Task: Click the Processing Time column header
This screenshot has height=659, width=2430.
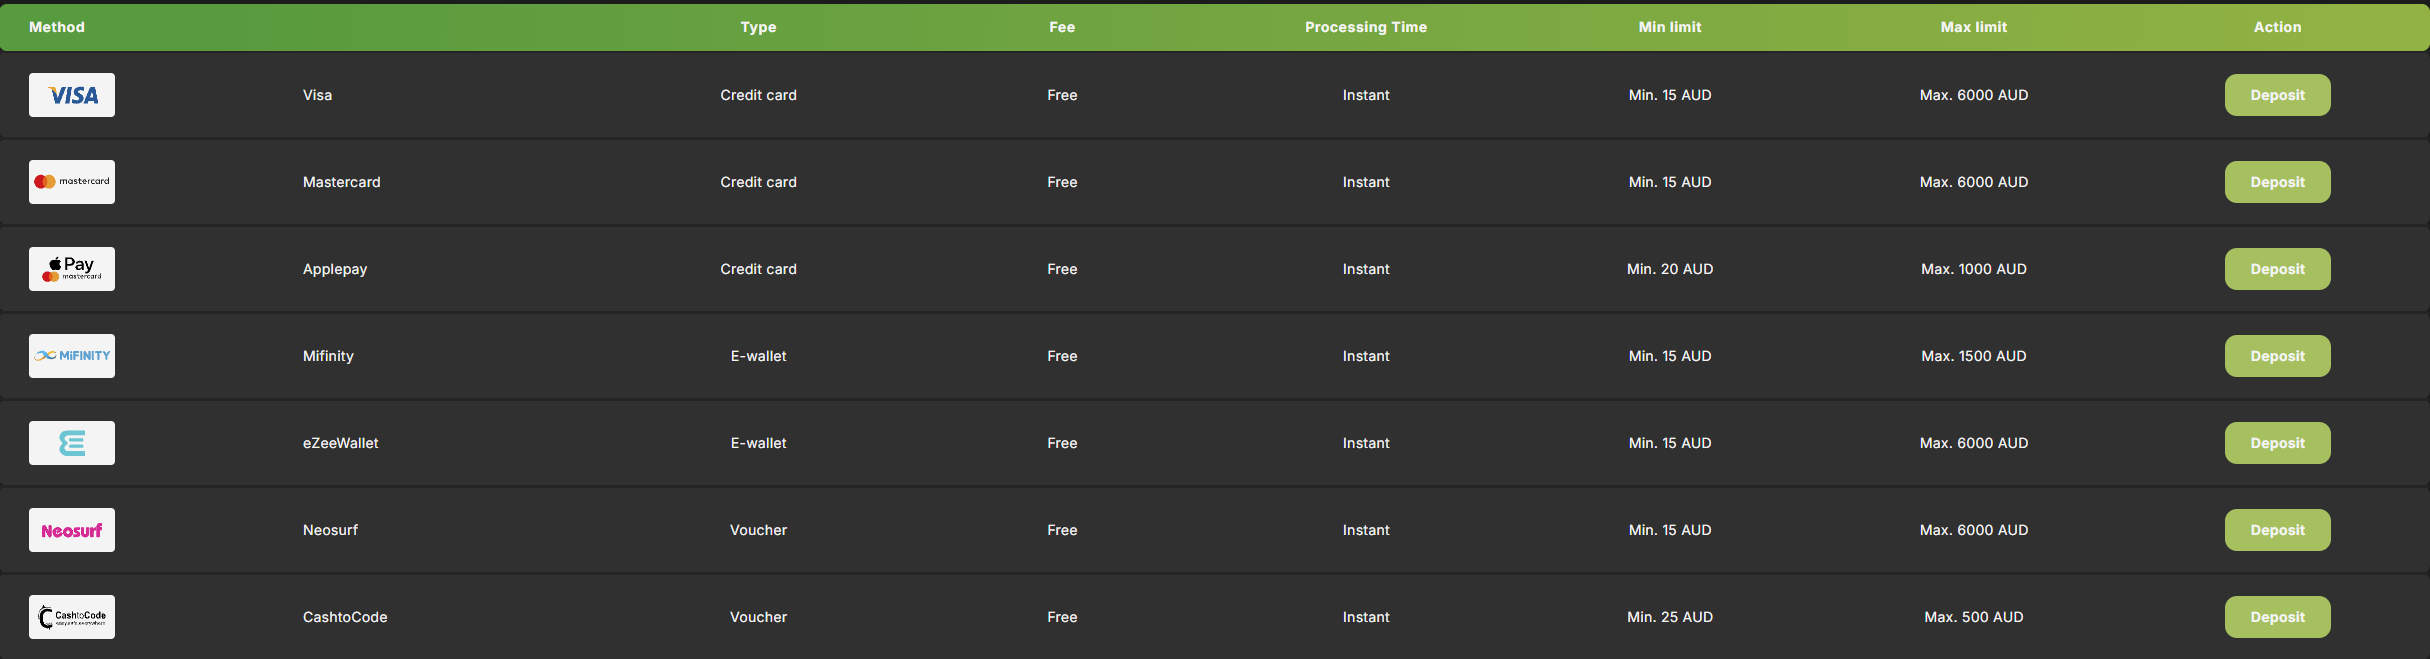Action: tap(1366, 27)
